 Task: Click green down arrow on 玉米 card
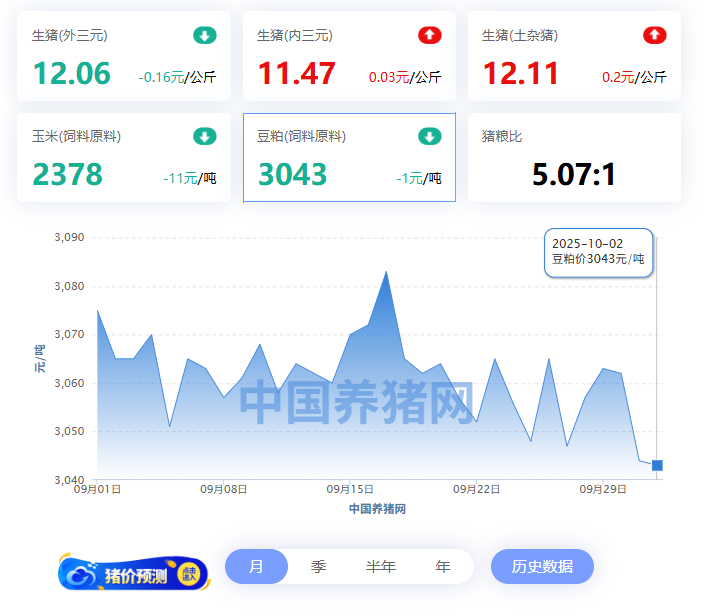204,137
